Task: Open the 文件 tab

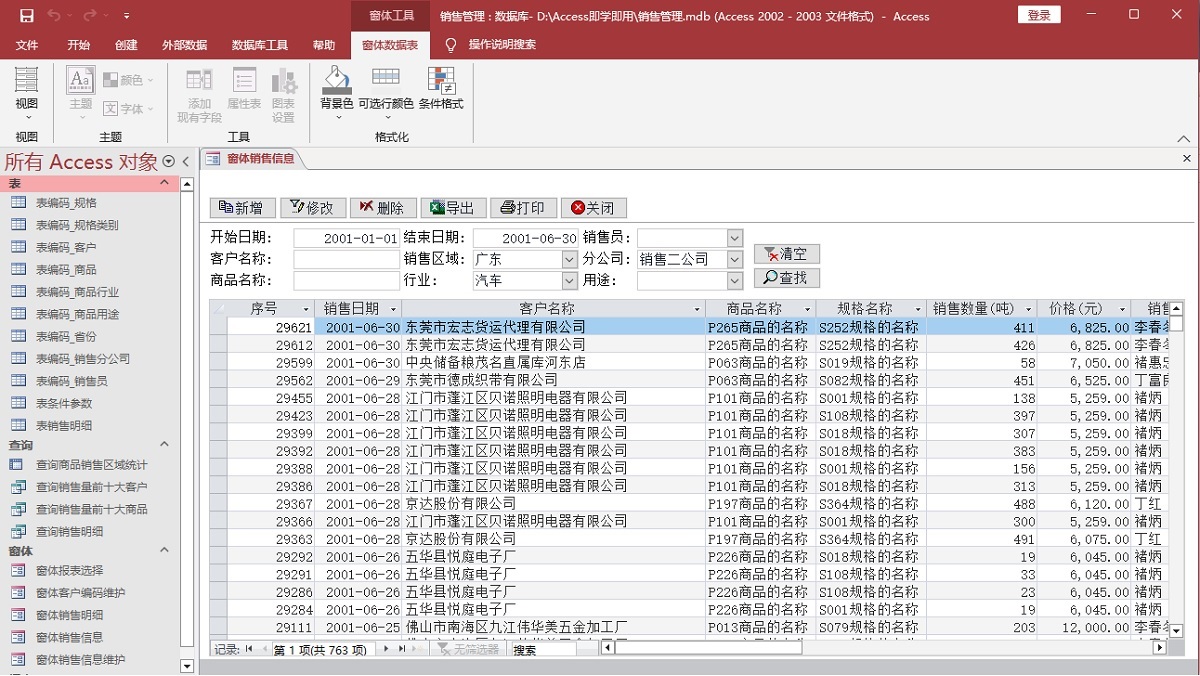Action: 27,45
